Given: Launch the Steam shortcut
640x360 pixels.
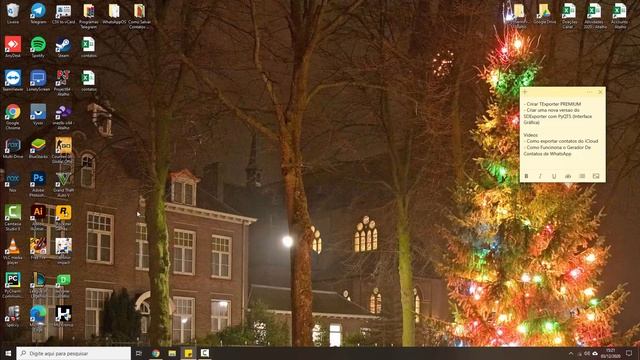Looking at the screenshot, I should tap(63, 47).
